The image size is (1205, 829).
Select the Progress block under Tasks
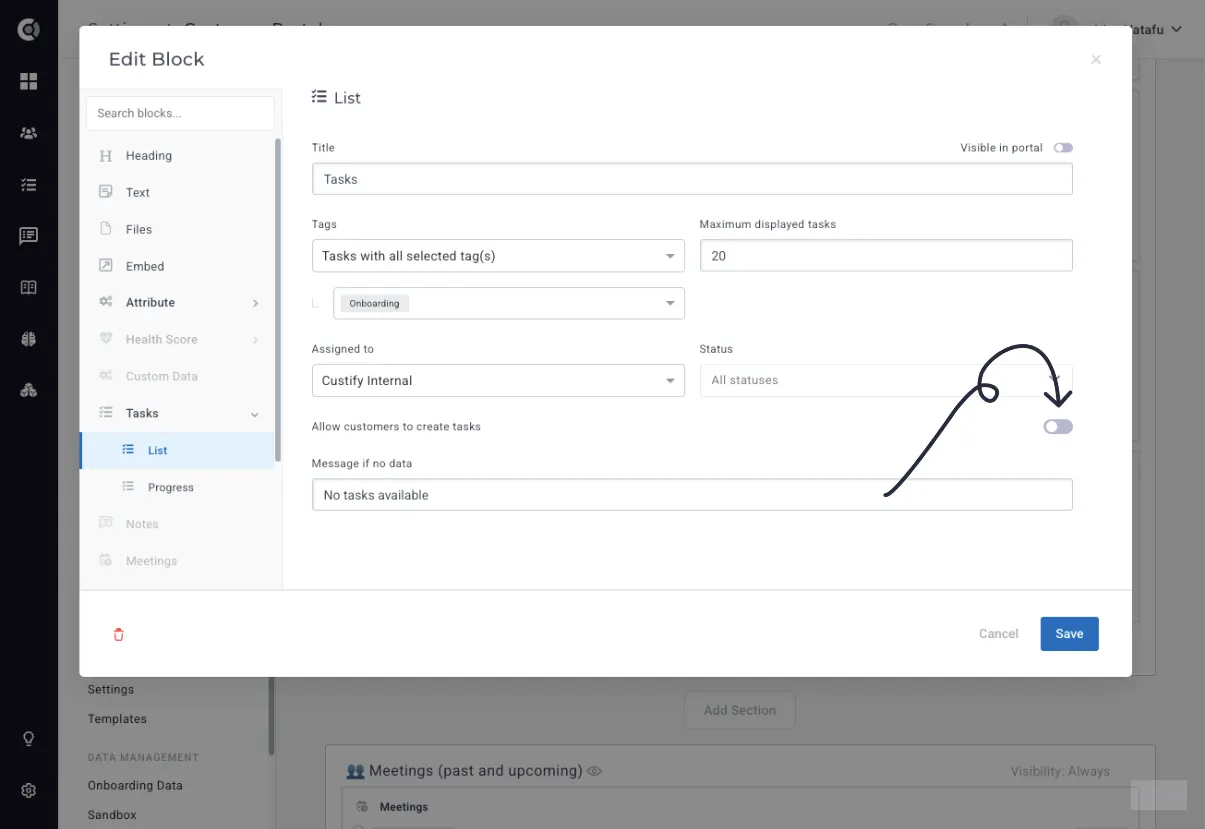171,487
